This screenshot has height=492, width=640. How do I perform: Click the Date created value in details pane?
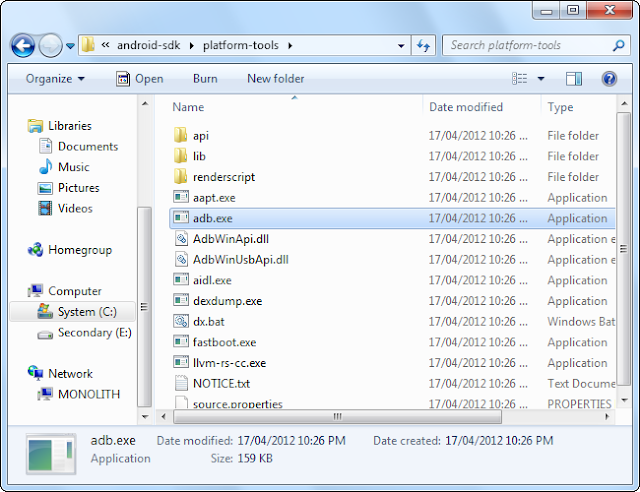(x=499, y=441)
